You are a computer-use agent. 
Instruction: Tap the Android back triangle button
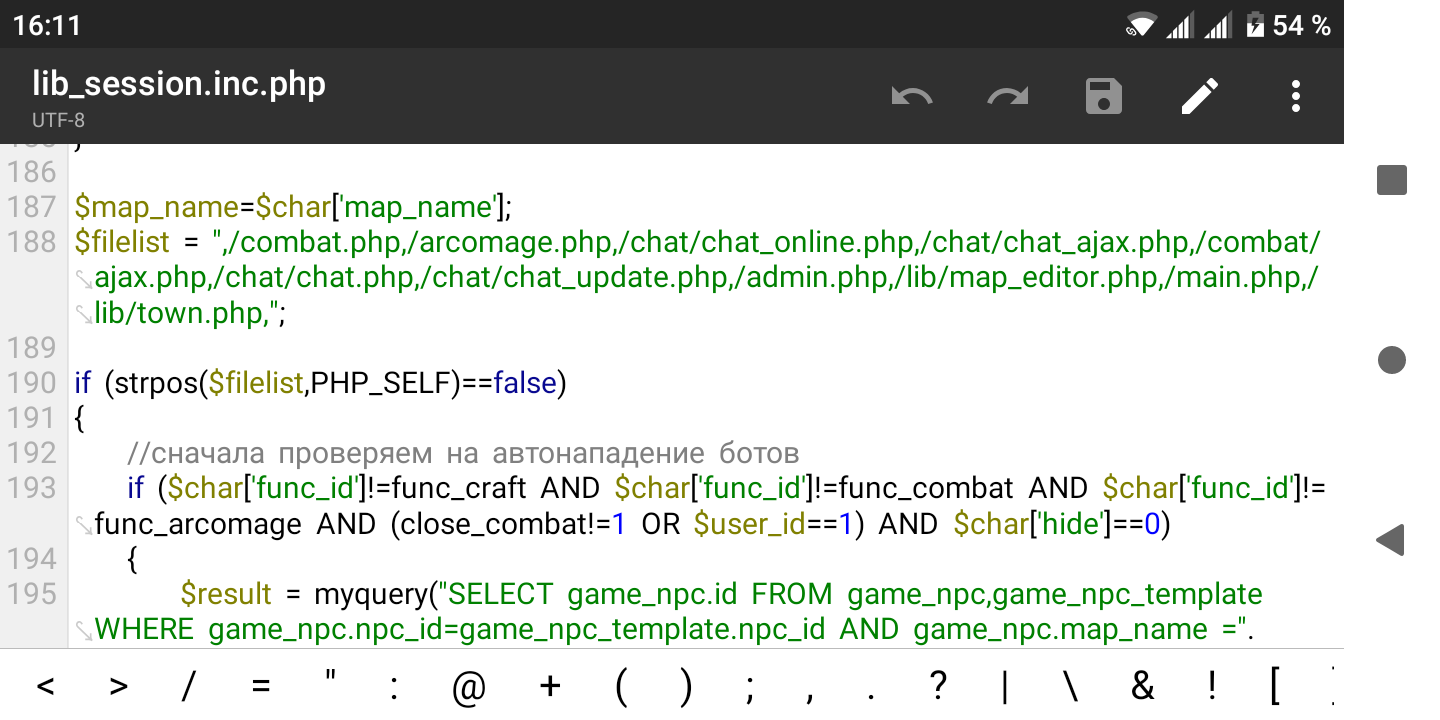pos(1391,540)
